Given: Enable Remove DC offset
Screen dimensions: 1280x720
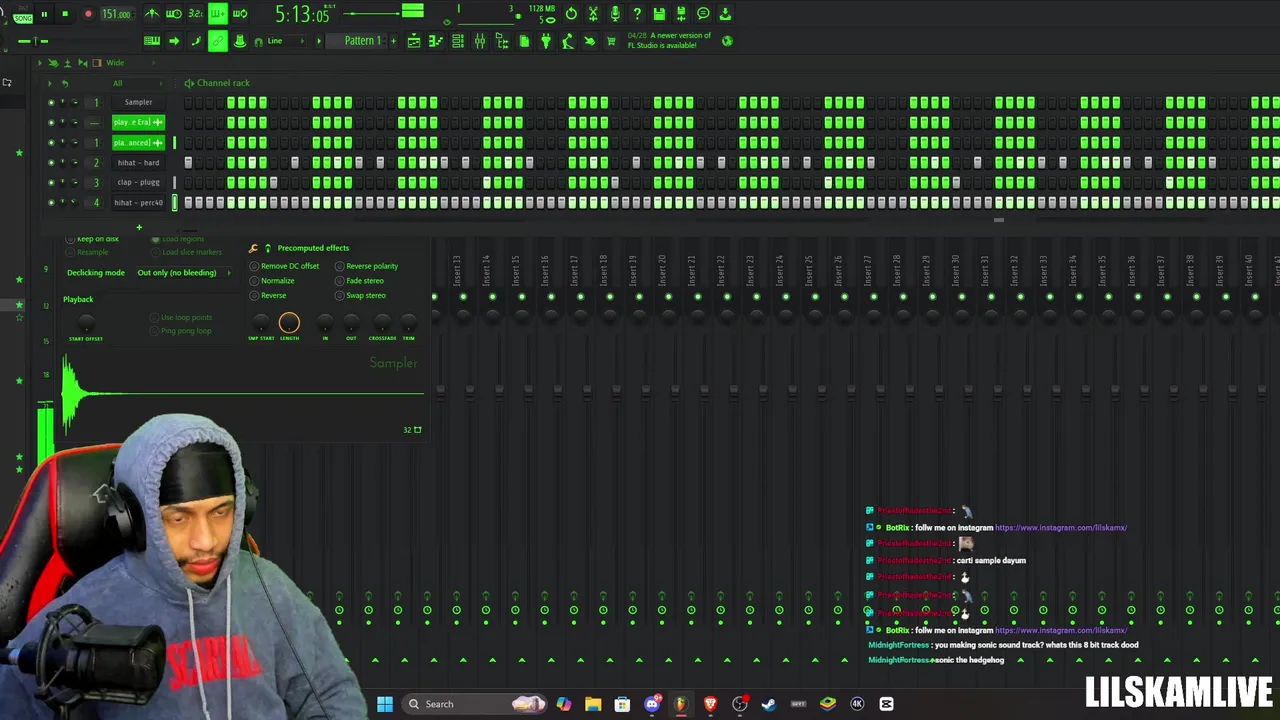Looking at the screenshot, I should tap(284, 266).
